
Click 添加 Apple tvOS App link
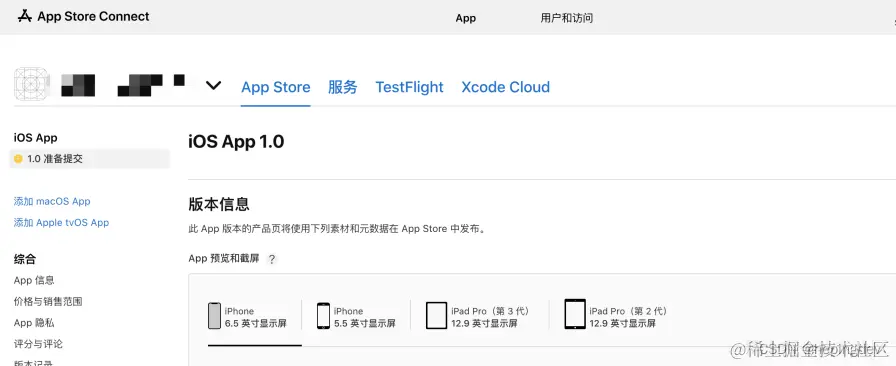[61, 222]
